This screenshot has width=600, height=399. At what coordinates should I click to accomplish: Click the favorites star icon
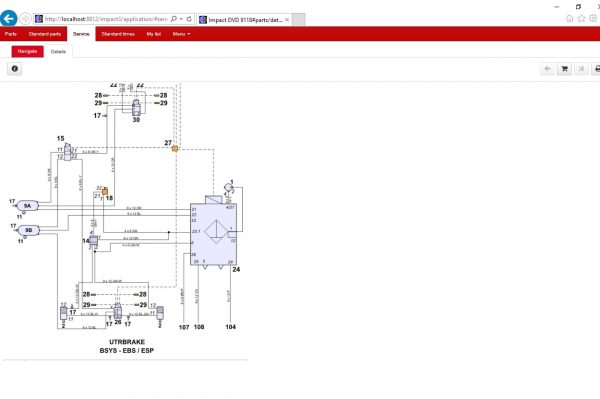[581, 18]
